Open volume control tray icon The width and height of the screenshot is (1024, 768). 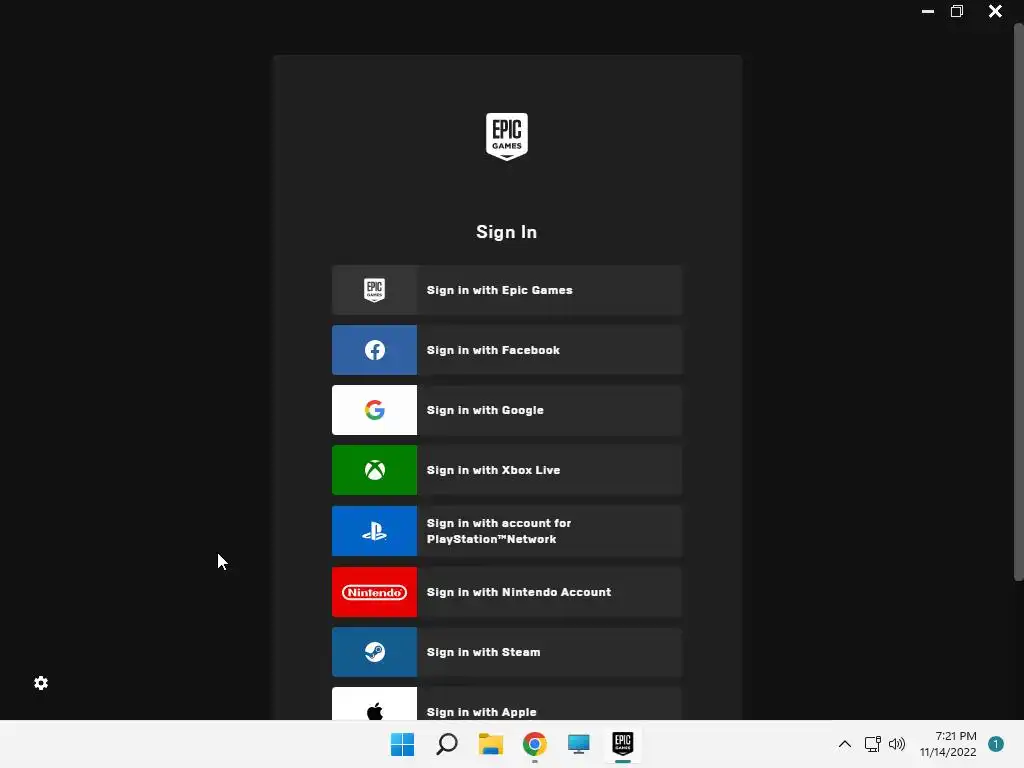pos(897,744)
